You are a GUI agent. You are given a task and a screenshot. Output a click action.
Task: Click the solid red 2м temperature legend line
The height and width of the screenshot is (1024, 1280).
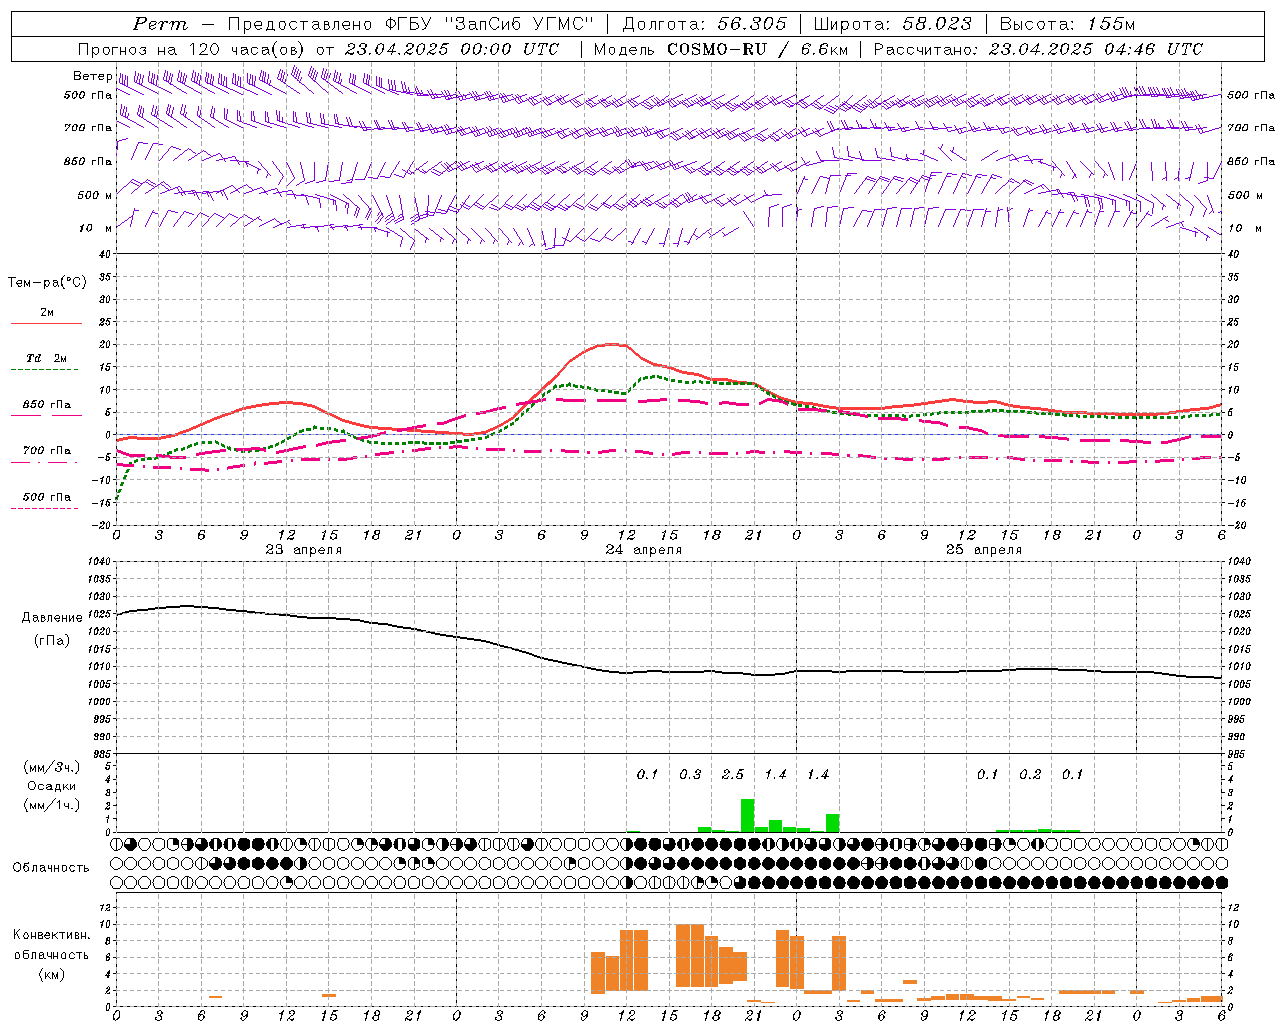click(47, 324)
